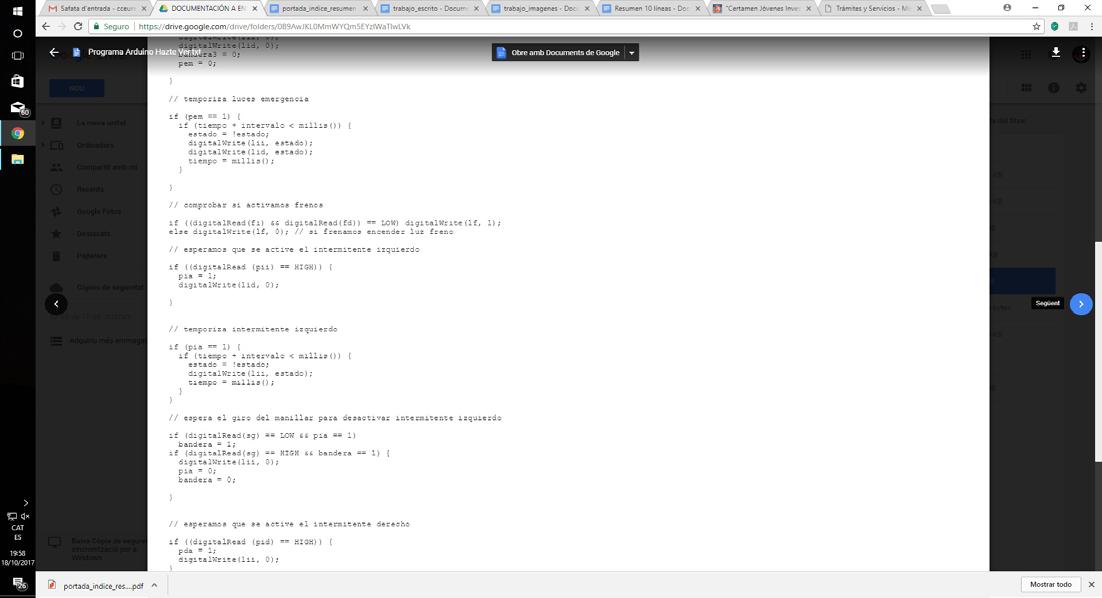Switch to the 'portada_indice_resumen' tab
1102x598 pixels.
(x=319, y=8)
